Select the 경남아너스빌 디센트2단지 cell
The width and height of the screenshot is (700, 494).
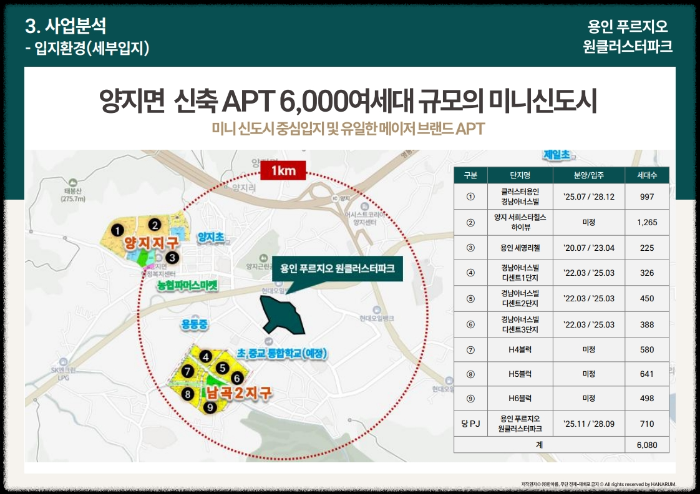point(520,299)
